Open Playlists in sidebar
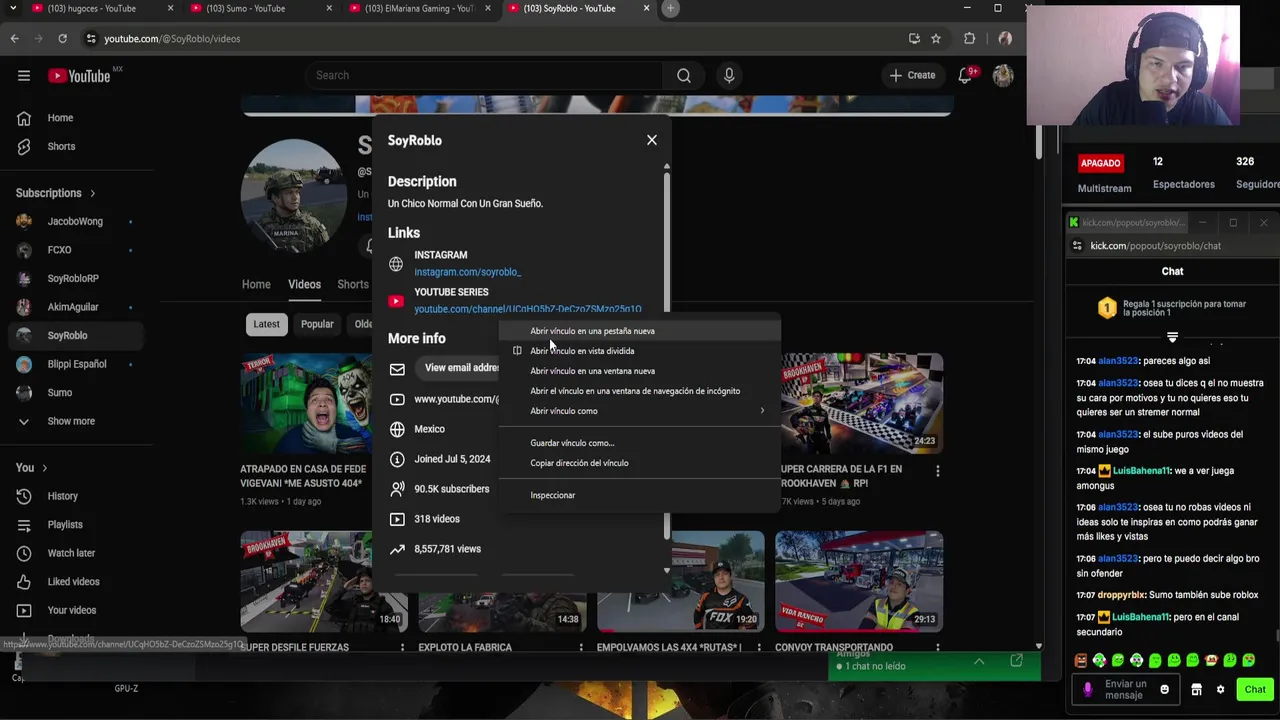Screen dimensions: 1280x720 point(65,524)
